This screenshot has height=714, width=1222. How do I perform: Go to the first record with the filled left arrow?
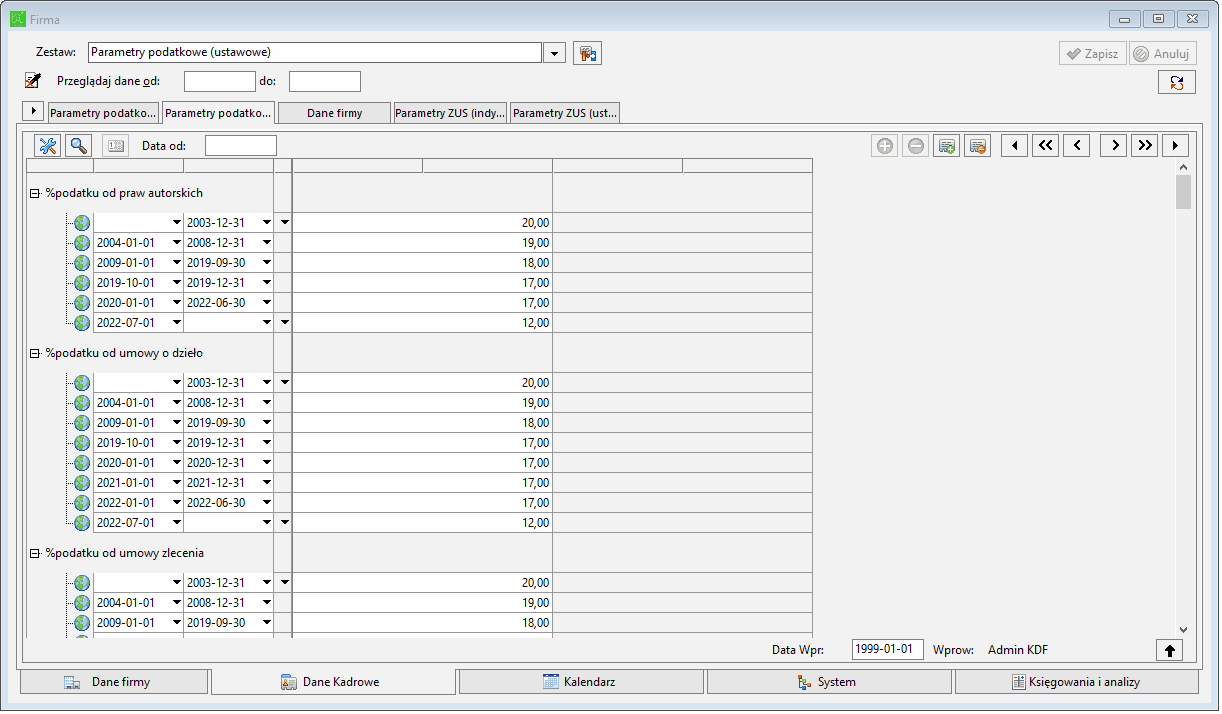(1015, 146)
